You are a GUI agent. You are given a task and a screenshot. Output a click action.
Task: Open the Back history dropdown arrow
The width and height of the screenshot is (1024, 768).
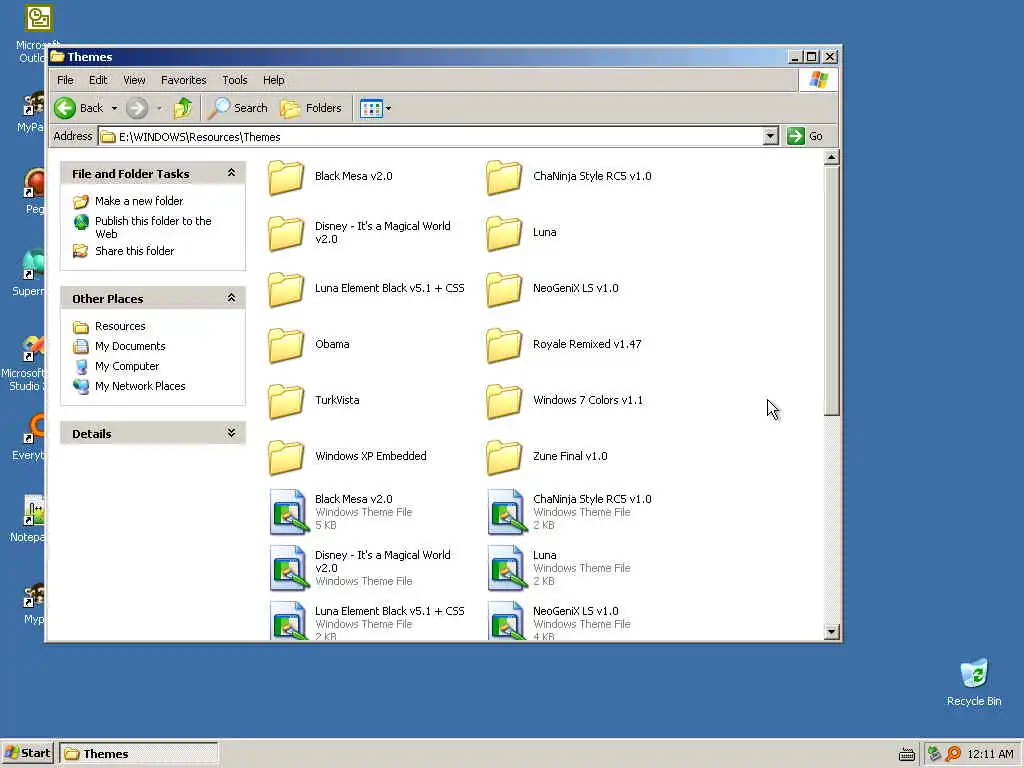point(114,108)
